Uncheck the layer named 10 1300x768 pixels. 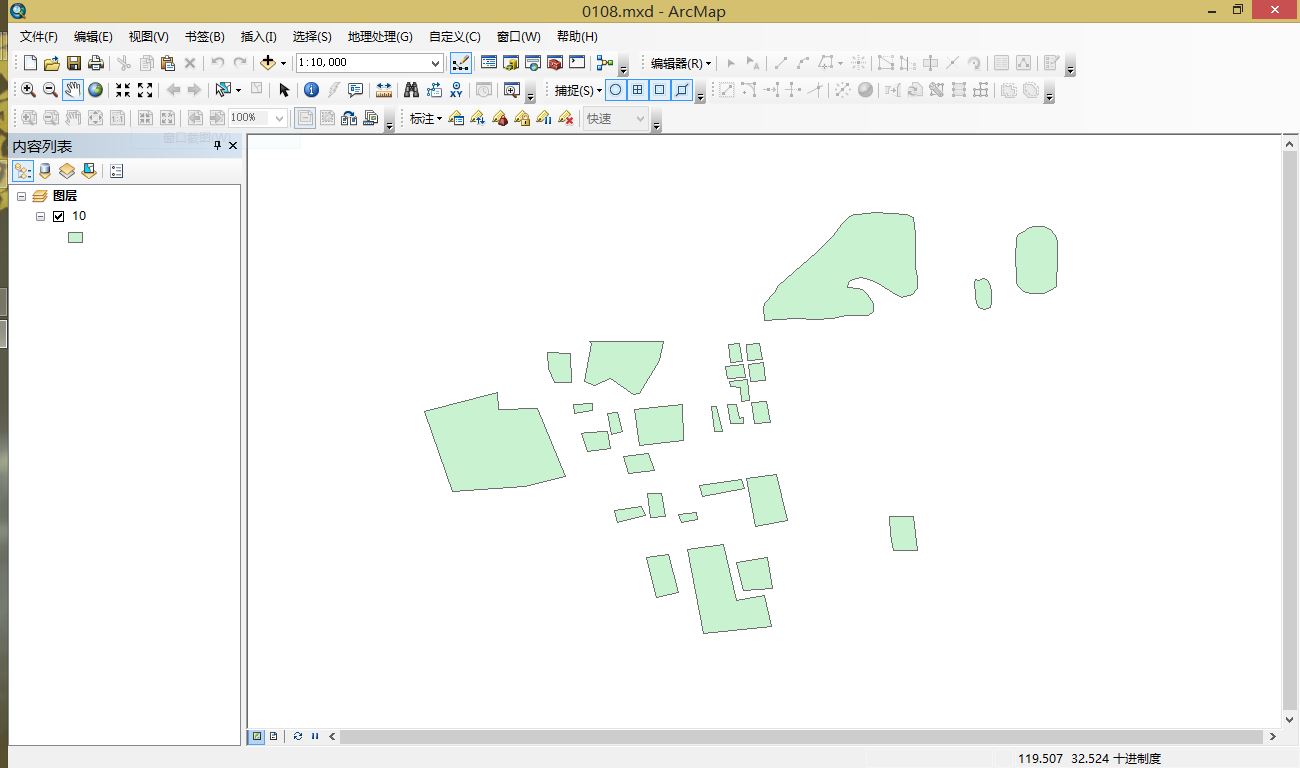coord(58,215)
